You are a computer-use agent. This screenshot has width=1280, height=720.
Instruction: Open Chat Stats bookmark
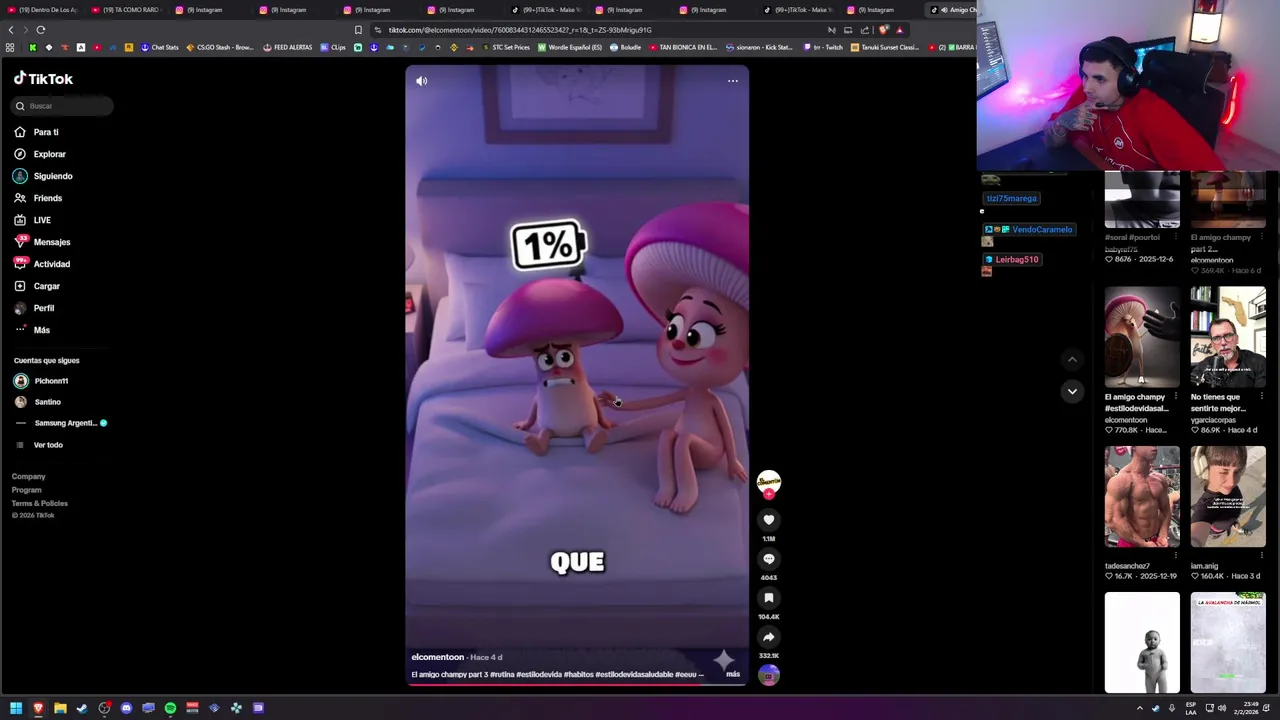coord(160,47)
